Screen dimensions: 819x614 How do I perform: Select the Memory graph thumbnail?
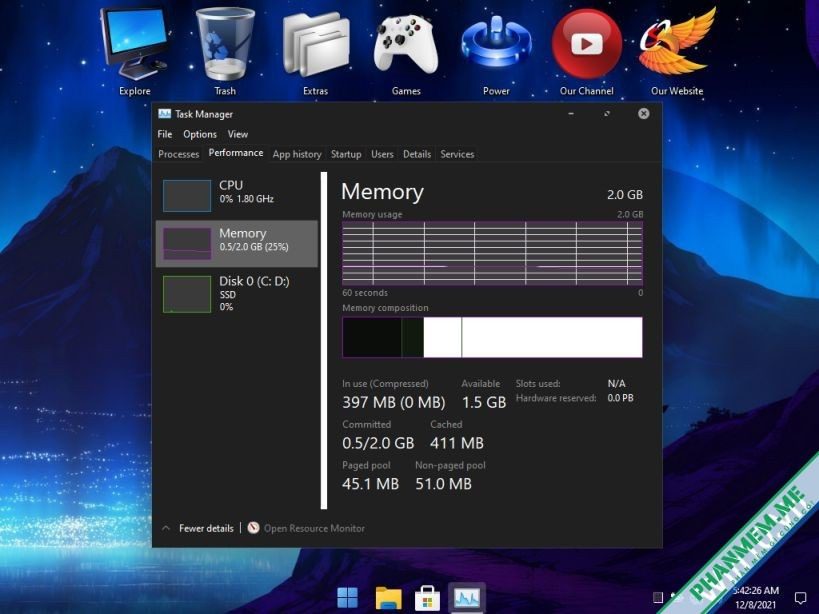click(187, 243)
